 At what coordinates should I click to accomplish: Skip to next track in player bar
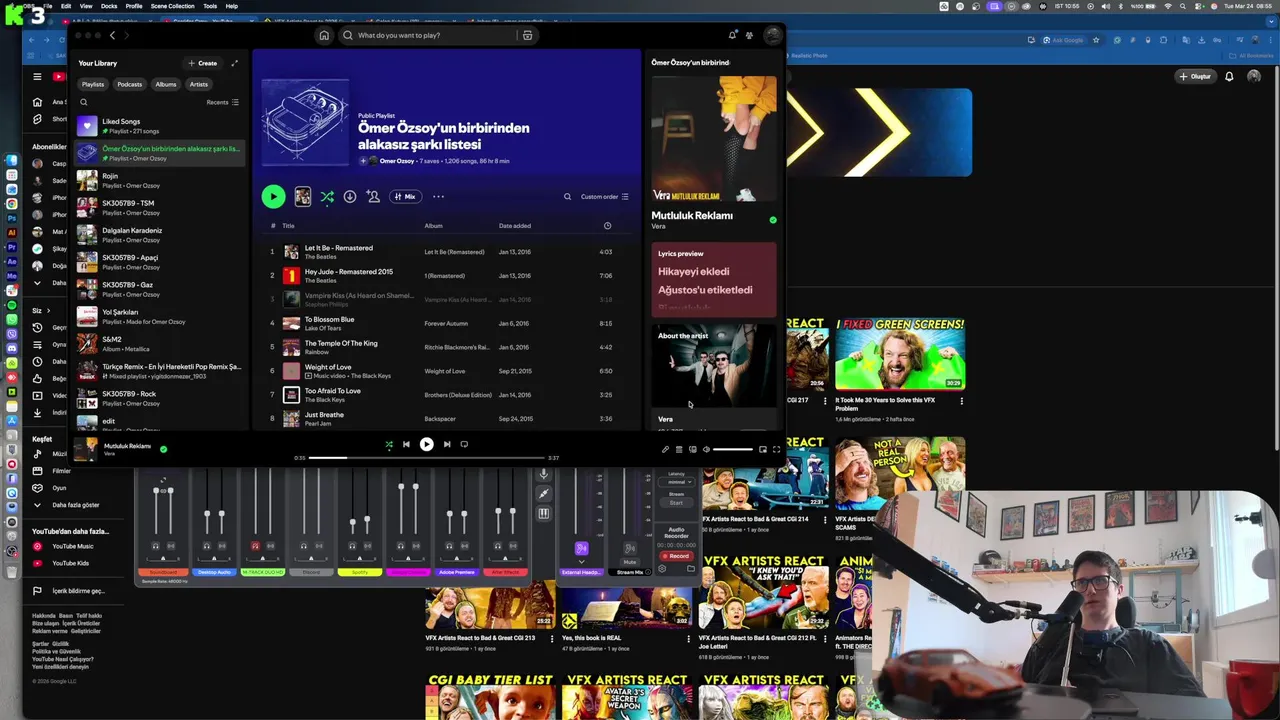click(x=447, y=444)
